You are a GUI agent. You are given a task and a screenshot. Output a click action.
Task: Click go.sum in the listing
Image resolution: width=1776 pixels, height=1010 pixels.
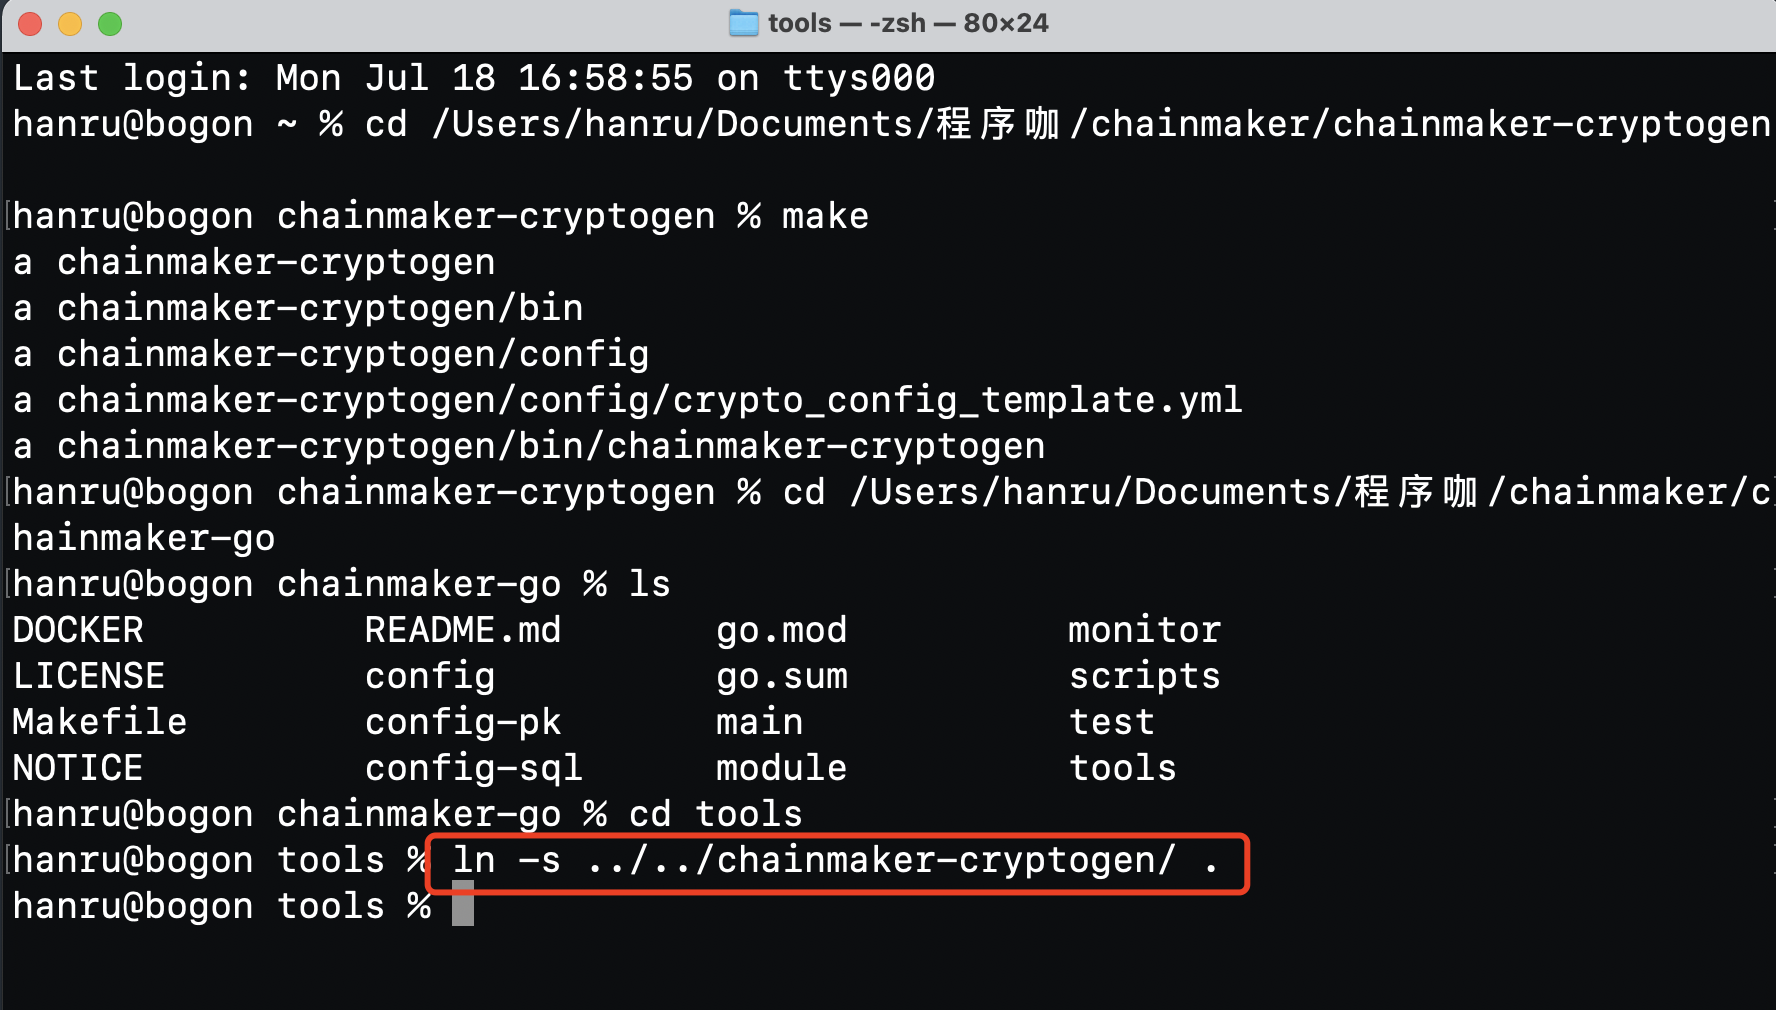781,676
